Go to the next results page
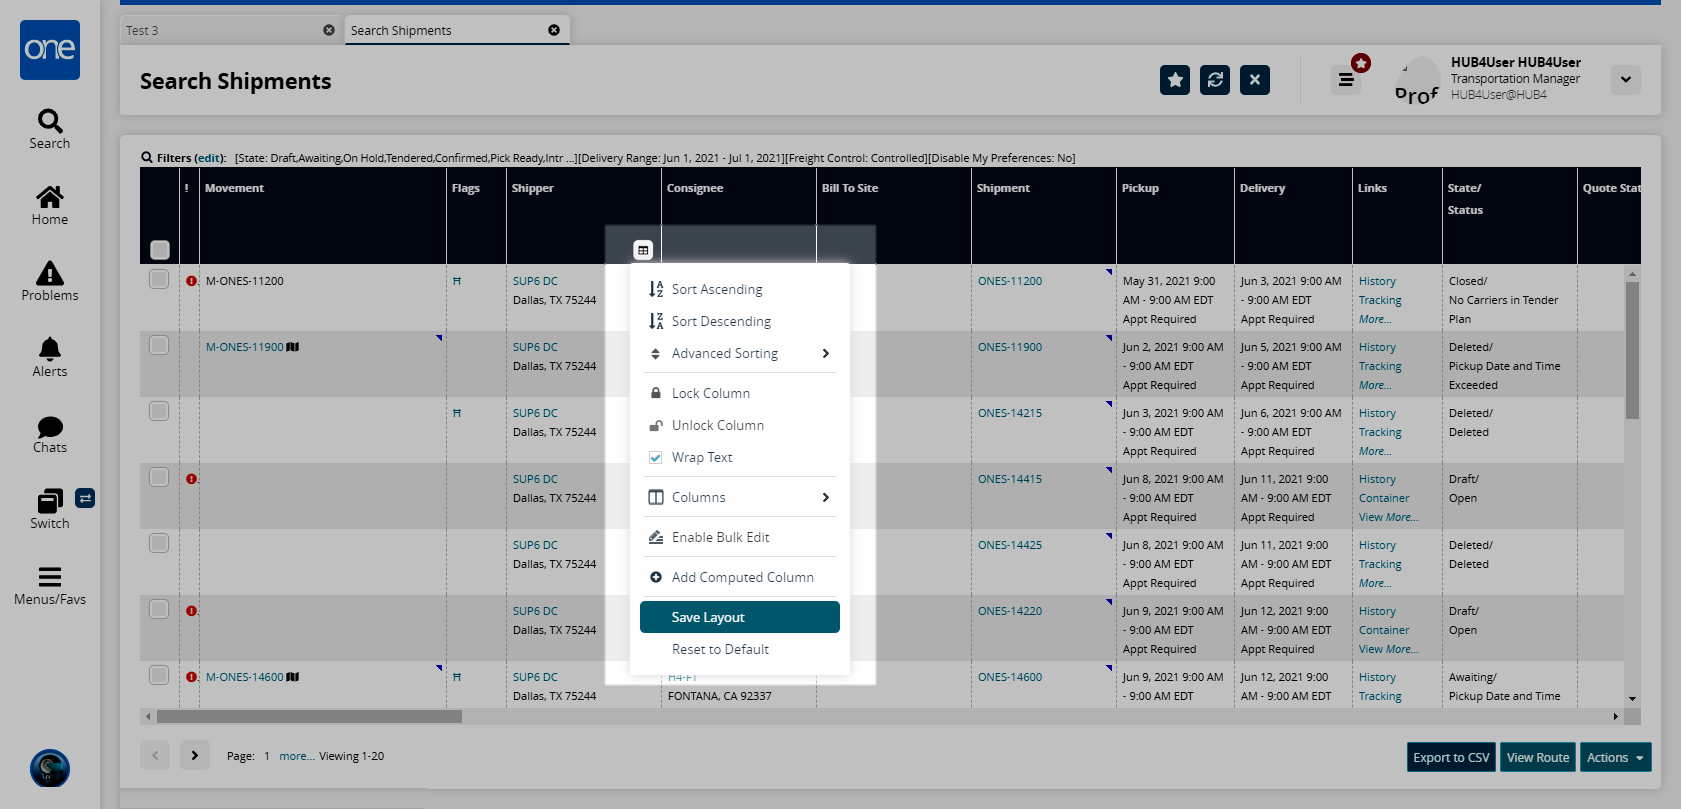The image size is (1681, 809). pyautogui.click(x=195, y=755)
